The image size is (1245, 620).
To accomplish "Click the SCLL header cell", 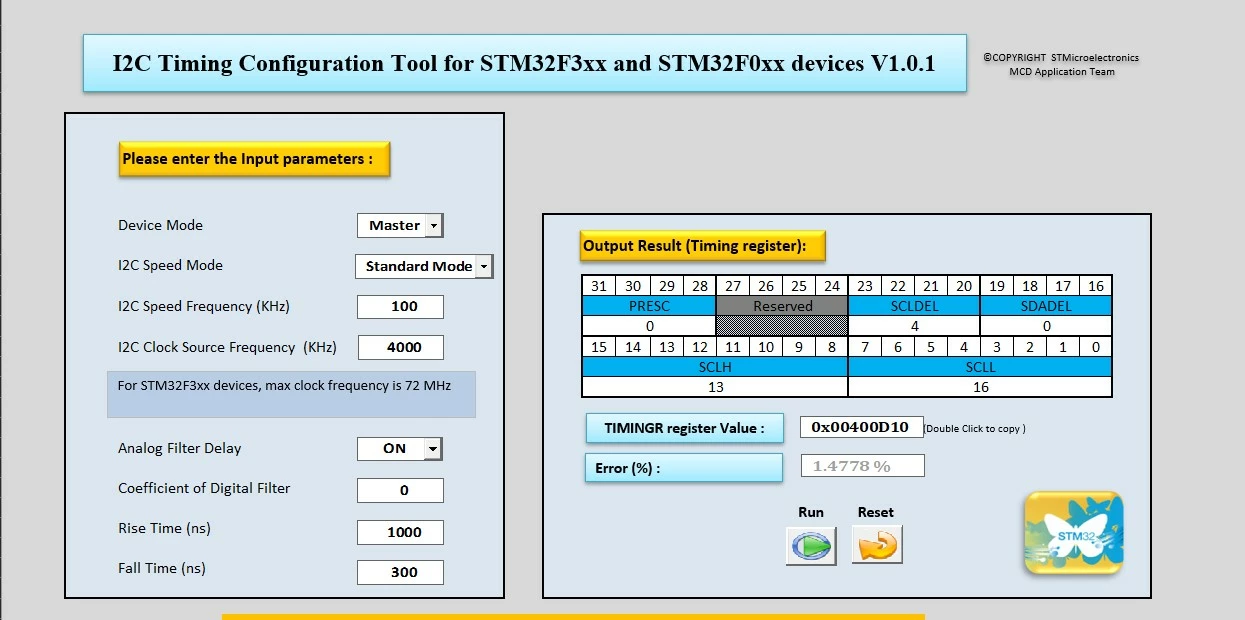I will pyautogui.click(x=980, y=367).
